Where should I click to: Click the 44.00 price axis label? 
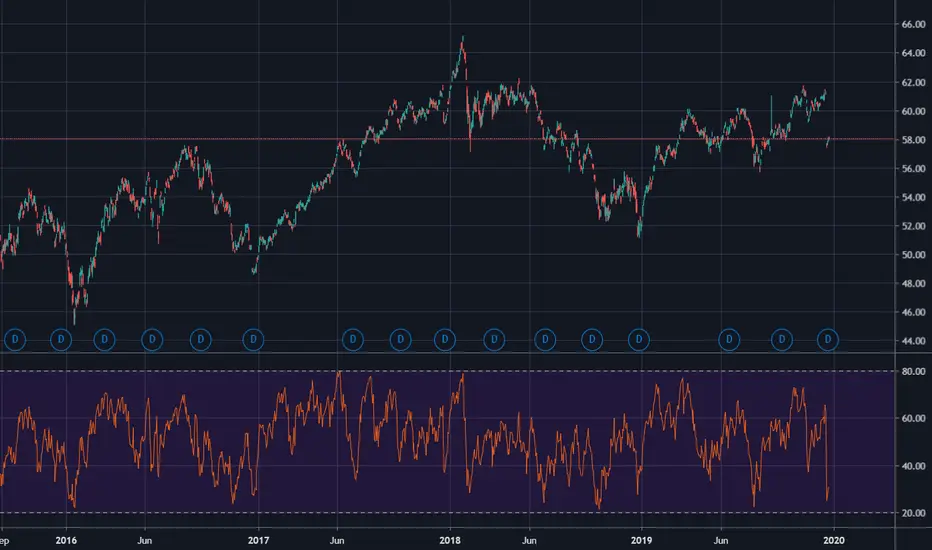[x=913, y=341]
